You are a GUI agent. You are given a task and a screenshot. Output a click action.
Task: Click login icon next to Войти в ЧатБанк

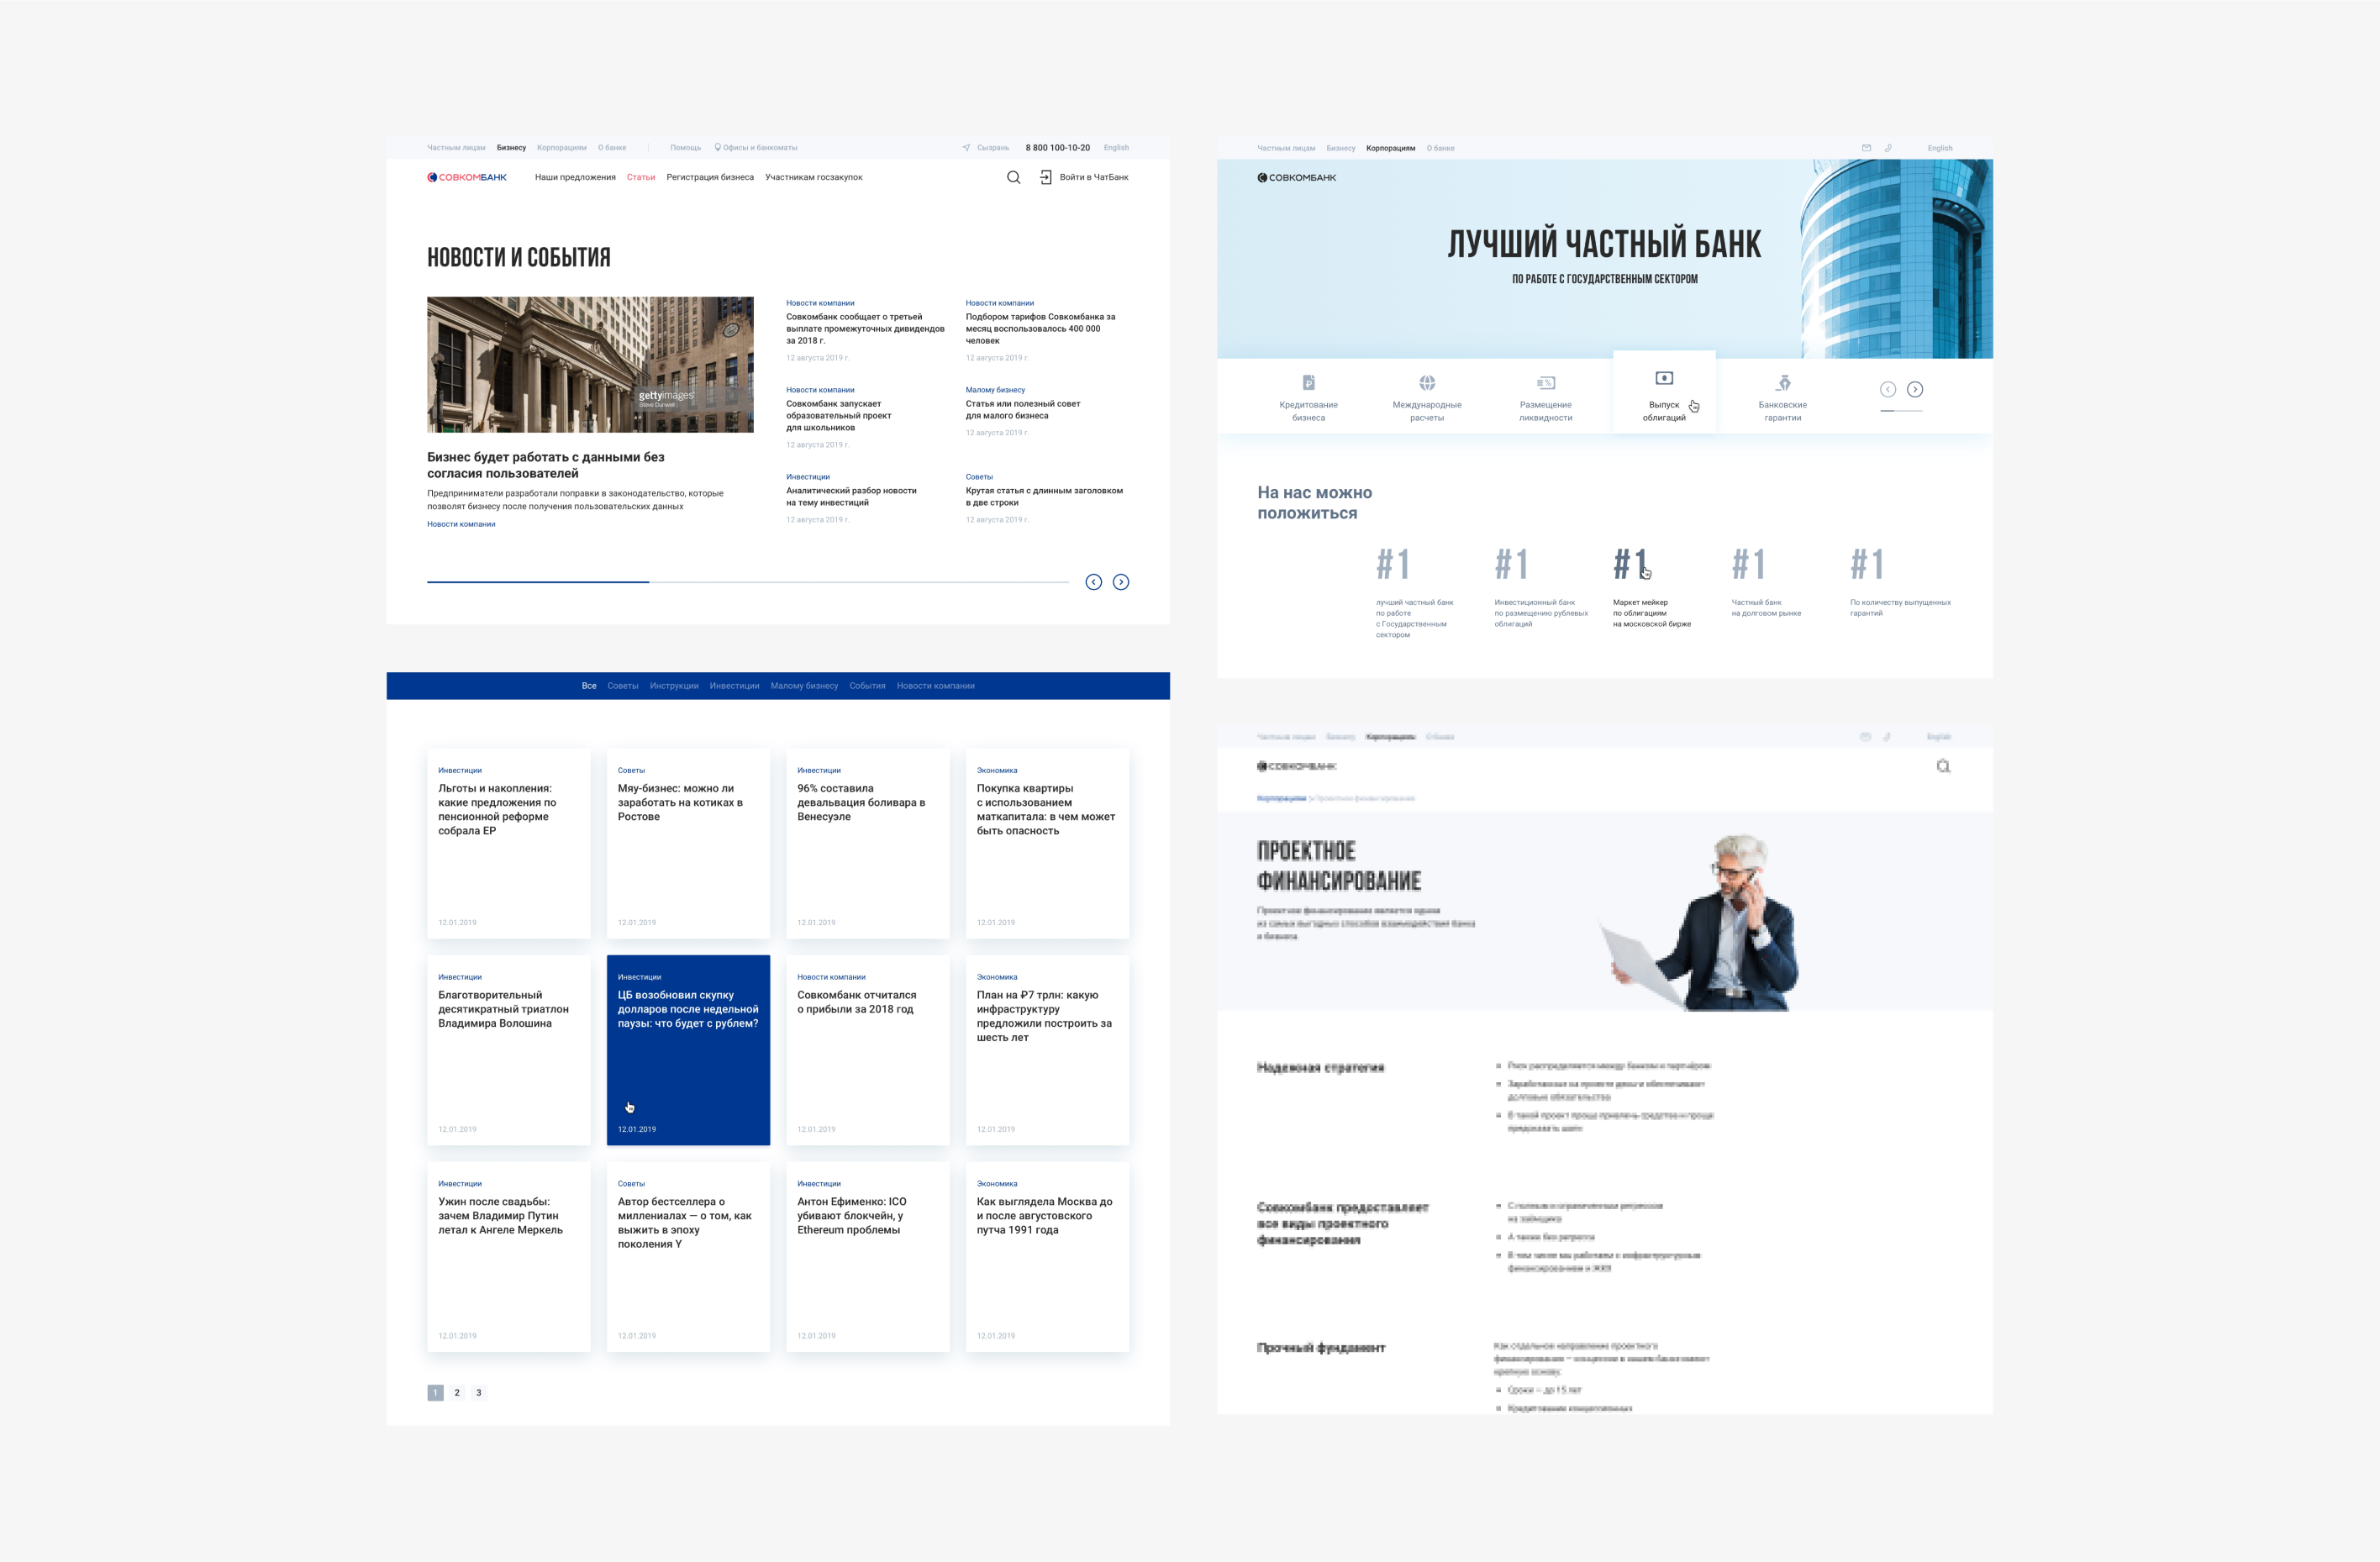click(1045, 177)
